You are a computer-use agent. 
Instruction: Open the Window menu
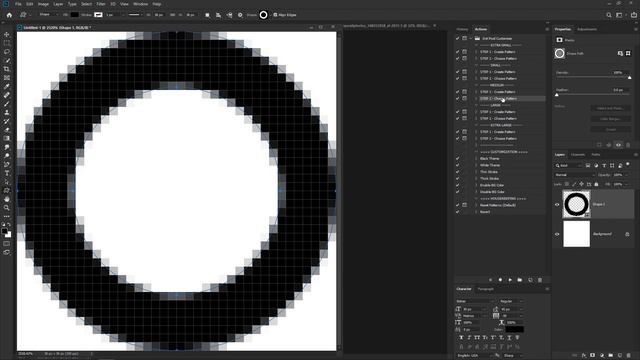pos(140,4)
